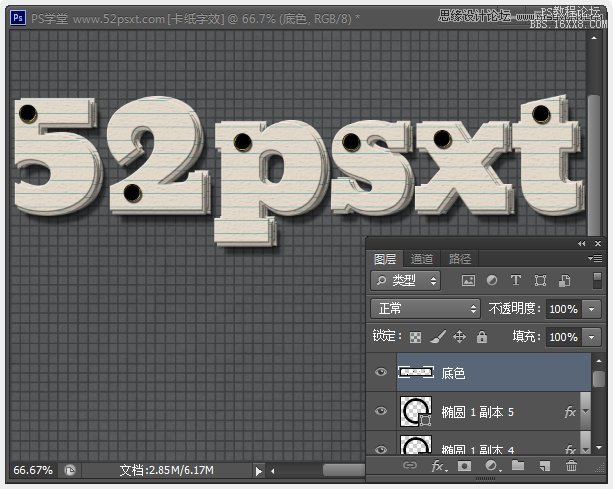The width and height of the screenshot is (613, 489).
Task: Click the canvas vertical scrollbar thumb
Action: point(594,164)
